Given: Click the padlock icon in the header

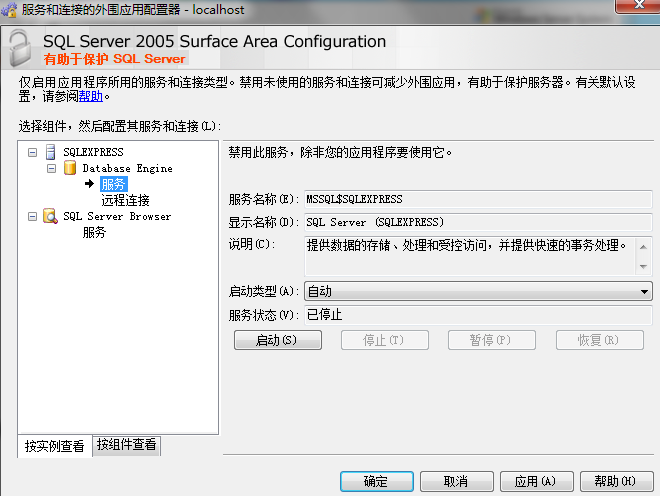Looking at the screenshot, I should (20, 48).
